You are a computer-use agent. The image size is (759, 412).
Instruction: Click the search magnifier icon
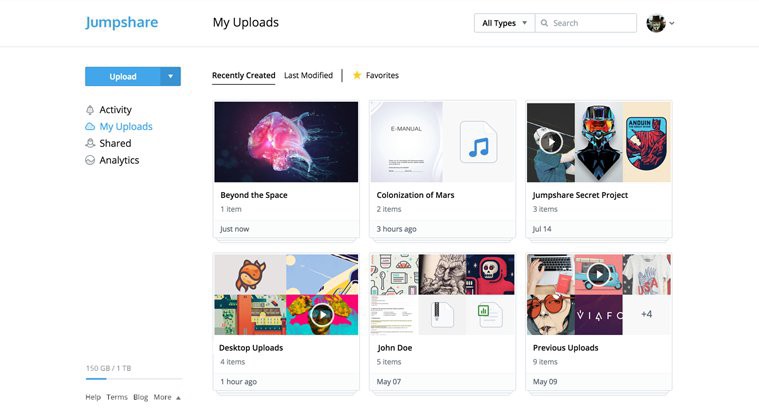tap(545, 23)
